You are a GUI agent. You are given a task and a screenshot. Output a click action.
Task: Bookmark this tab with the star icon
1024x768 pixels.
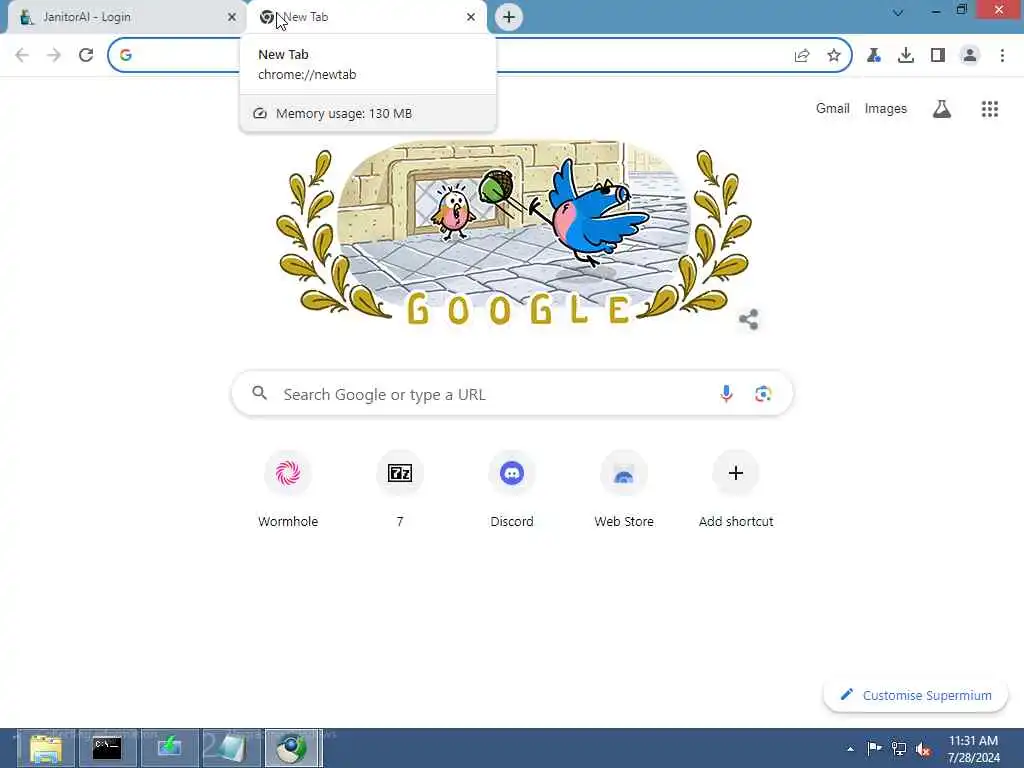[x=834, y=56]
